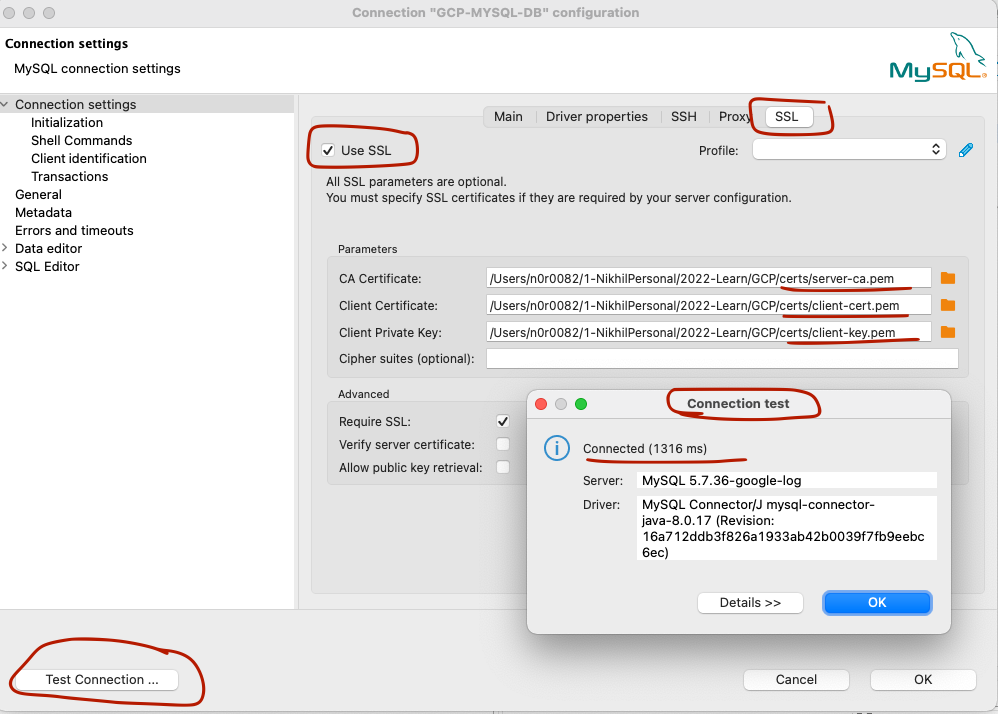Screen dimensions: 998x714
Task: Click the Client Certificate path field
Action: coord(708,305)
